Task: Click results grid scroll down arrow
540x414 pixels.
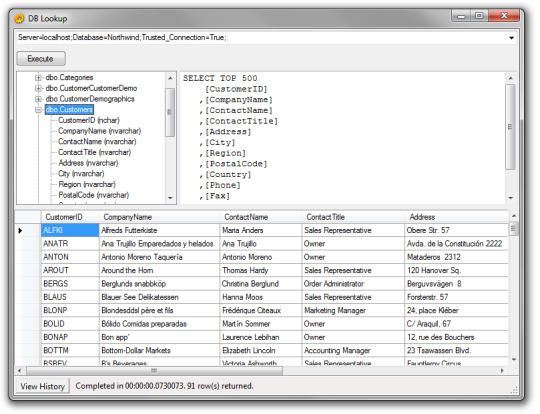Action: pyautogui.click(x=513, y=360)
